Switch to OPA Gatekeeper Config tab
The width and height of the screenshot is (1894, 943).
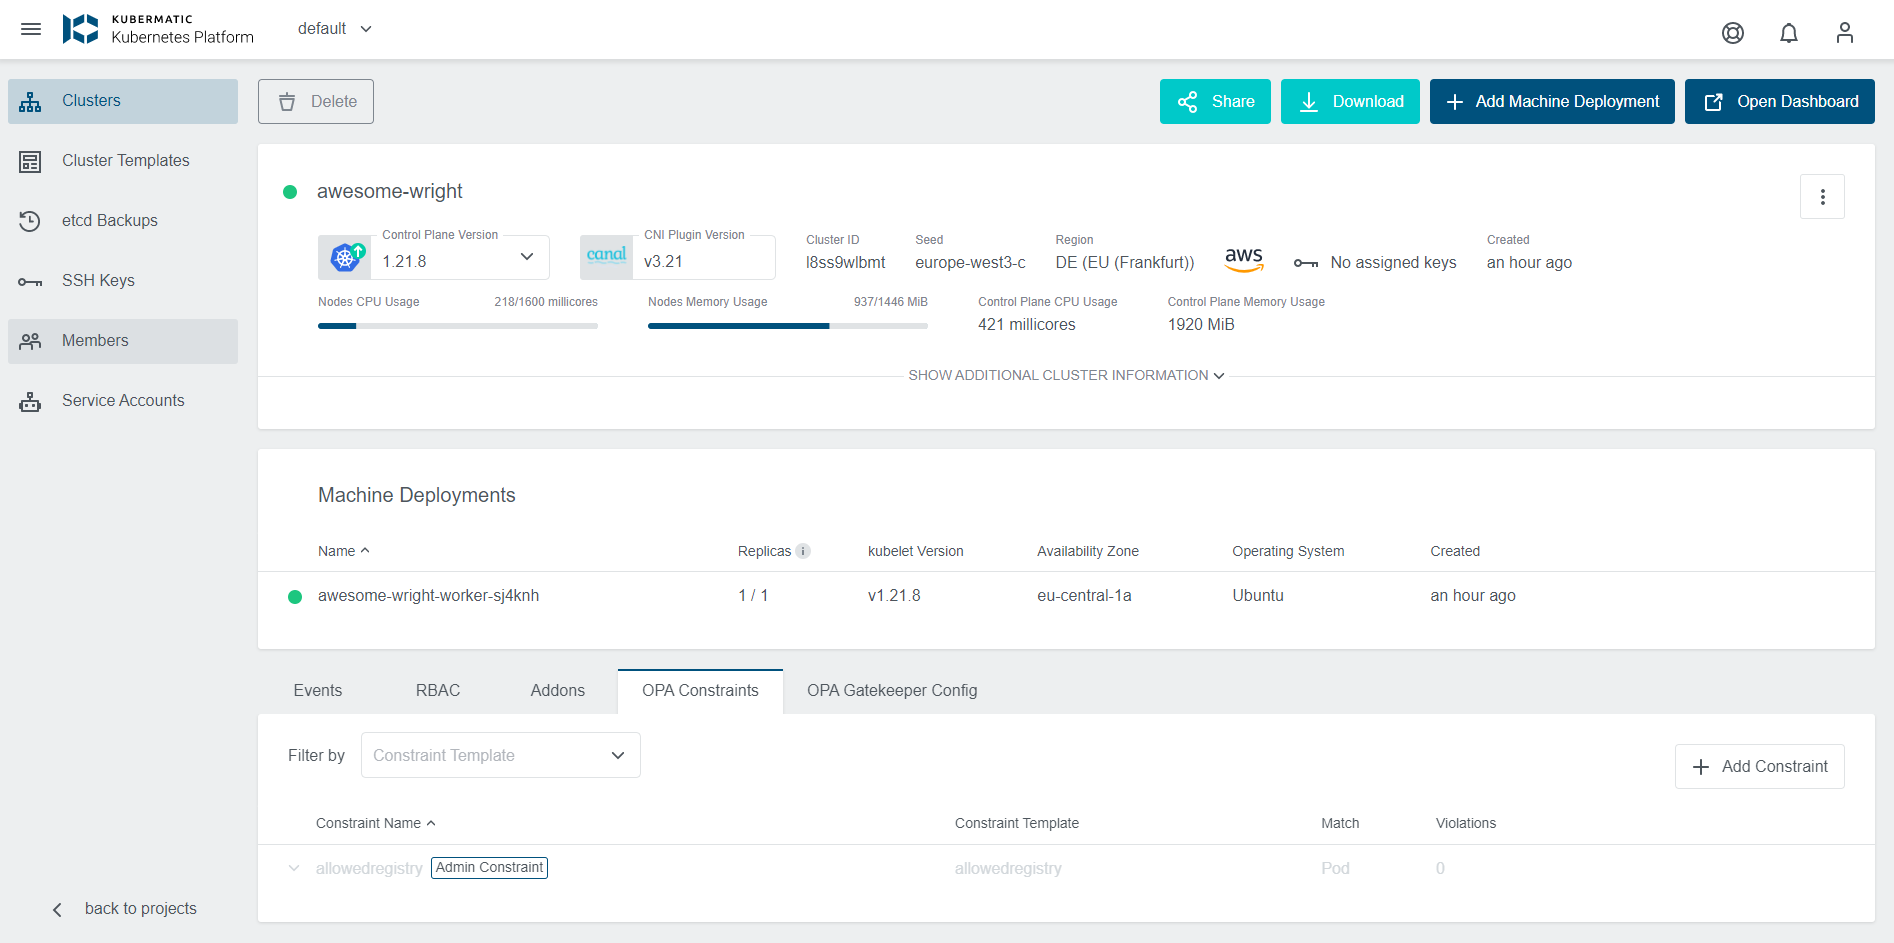891,691
